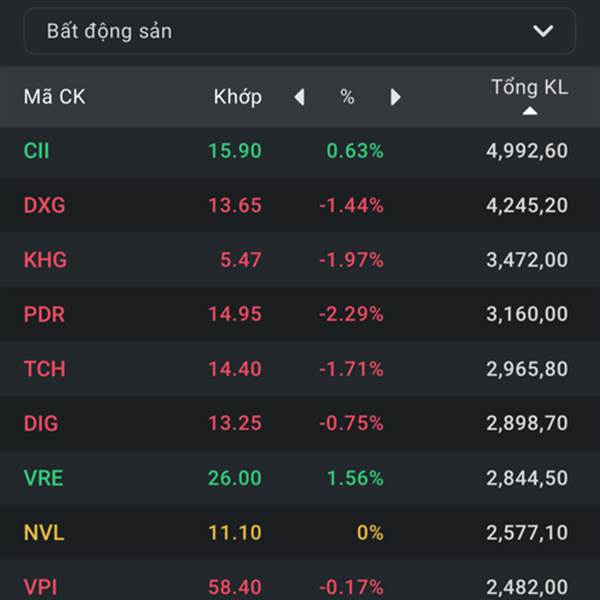The height and width of the screenshot is (600, 600).
Task: Open VRE stock ticker
Action: point(43,478)
